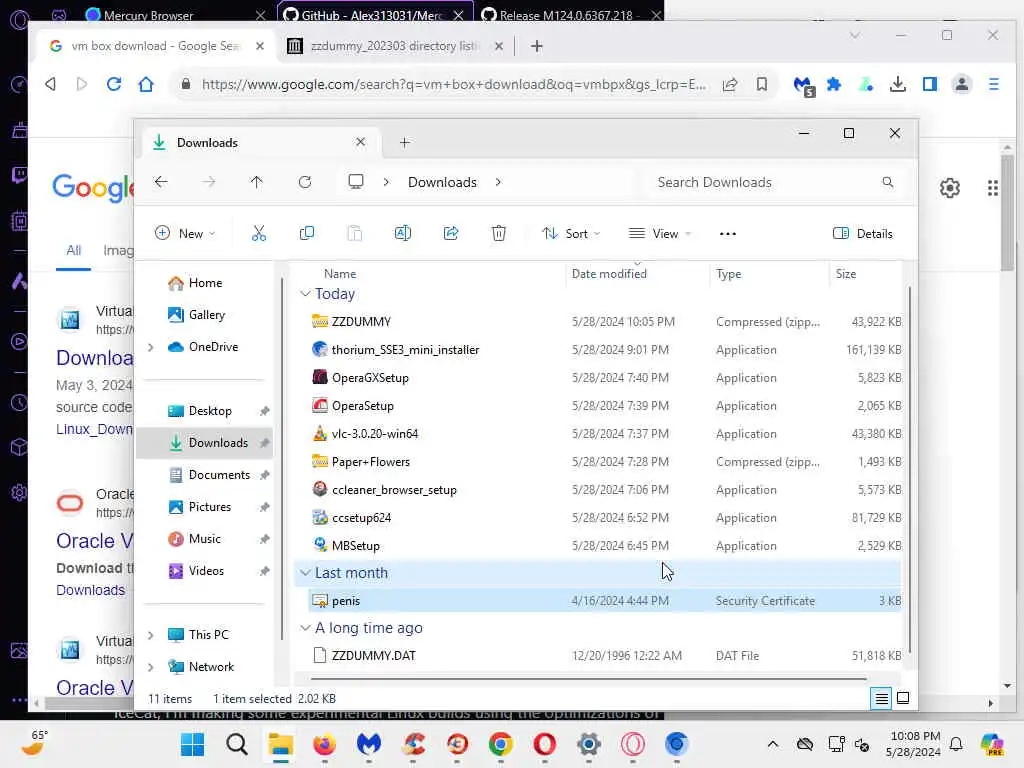
Task: Click the browser URL address field
Action: click(453, 84)
